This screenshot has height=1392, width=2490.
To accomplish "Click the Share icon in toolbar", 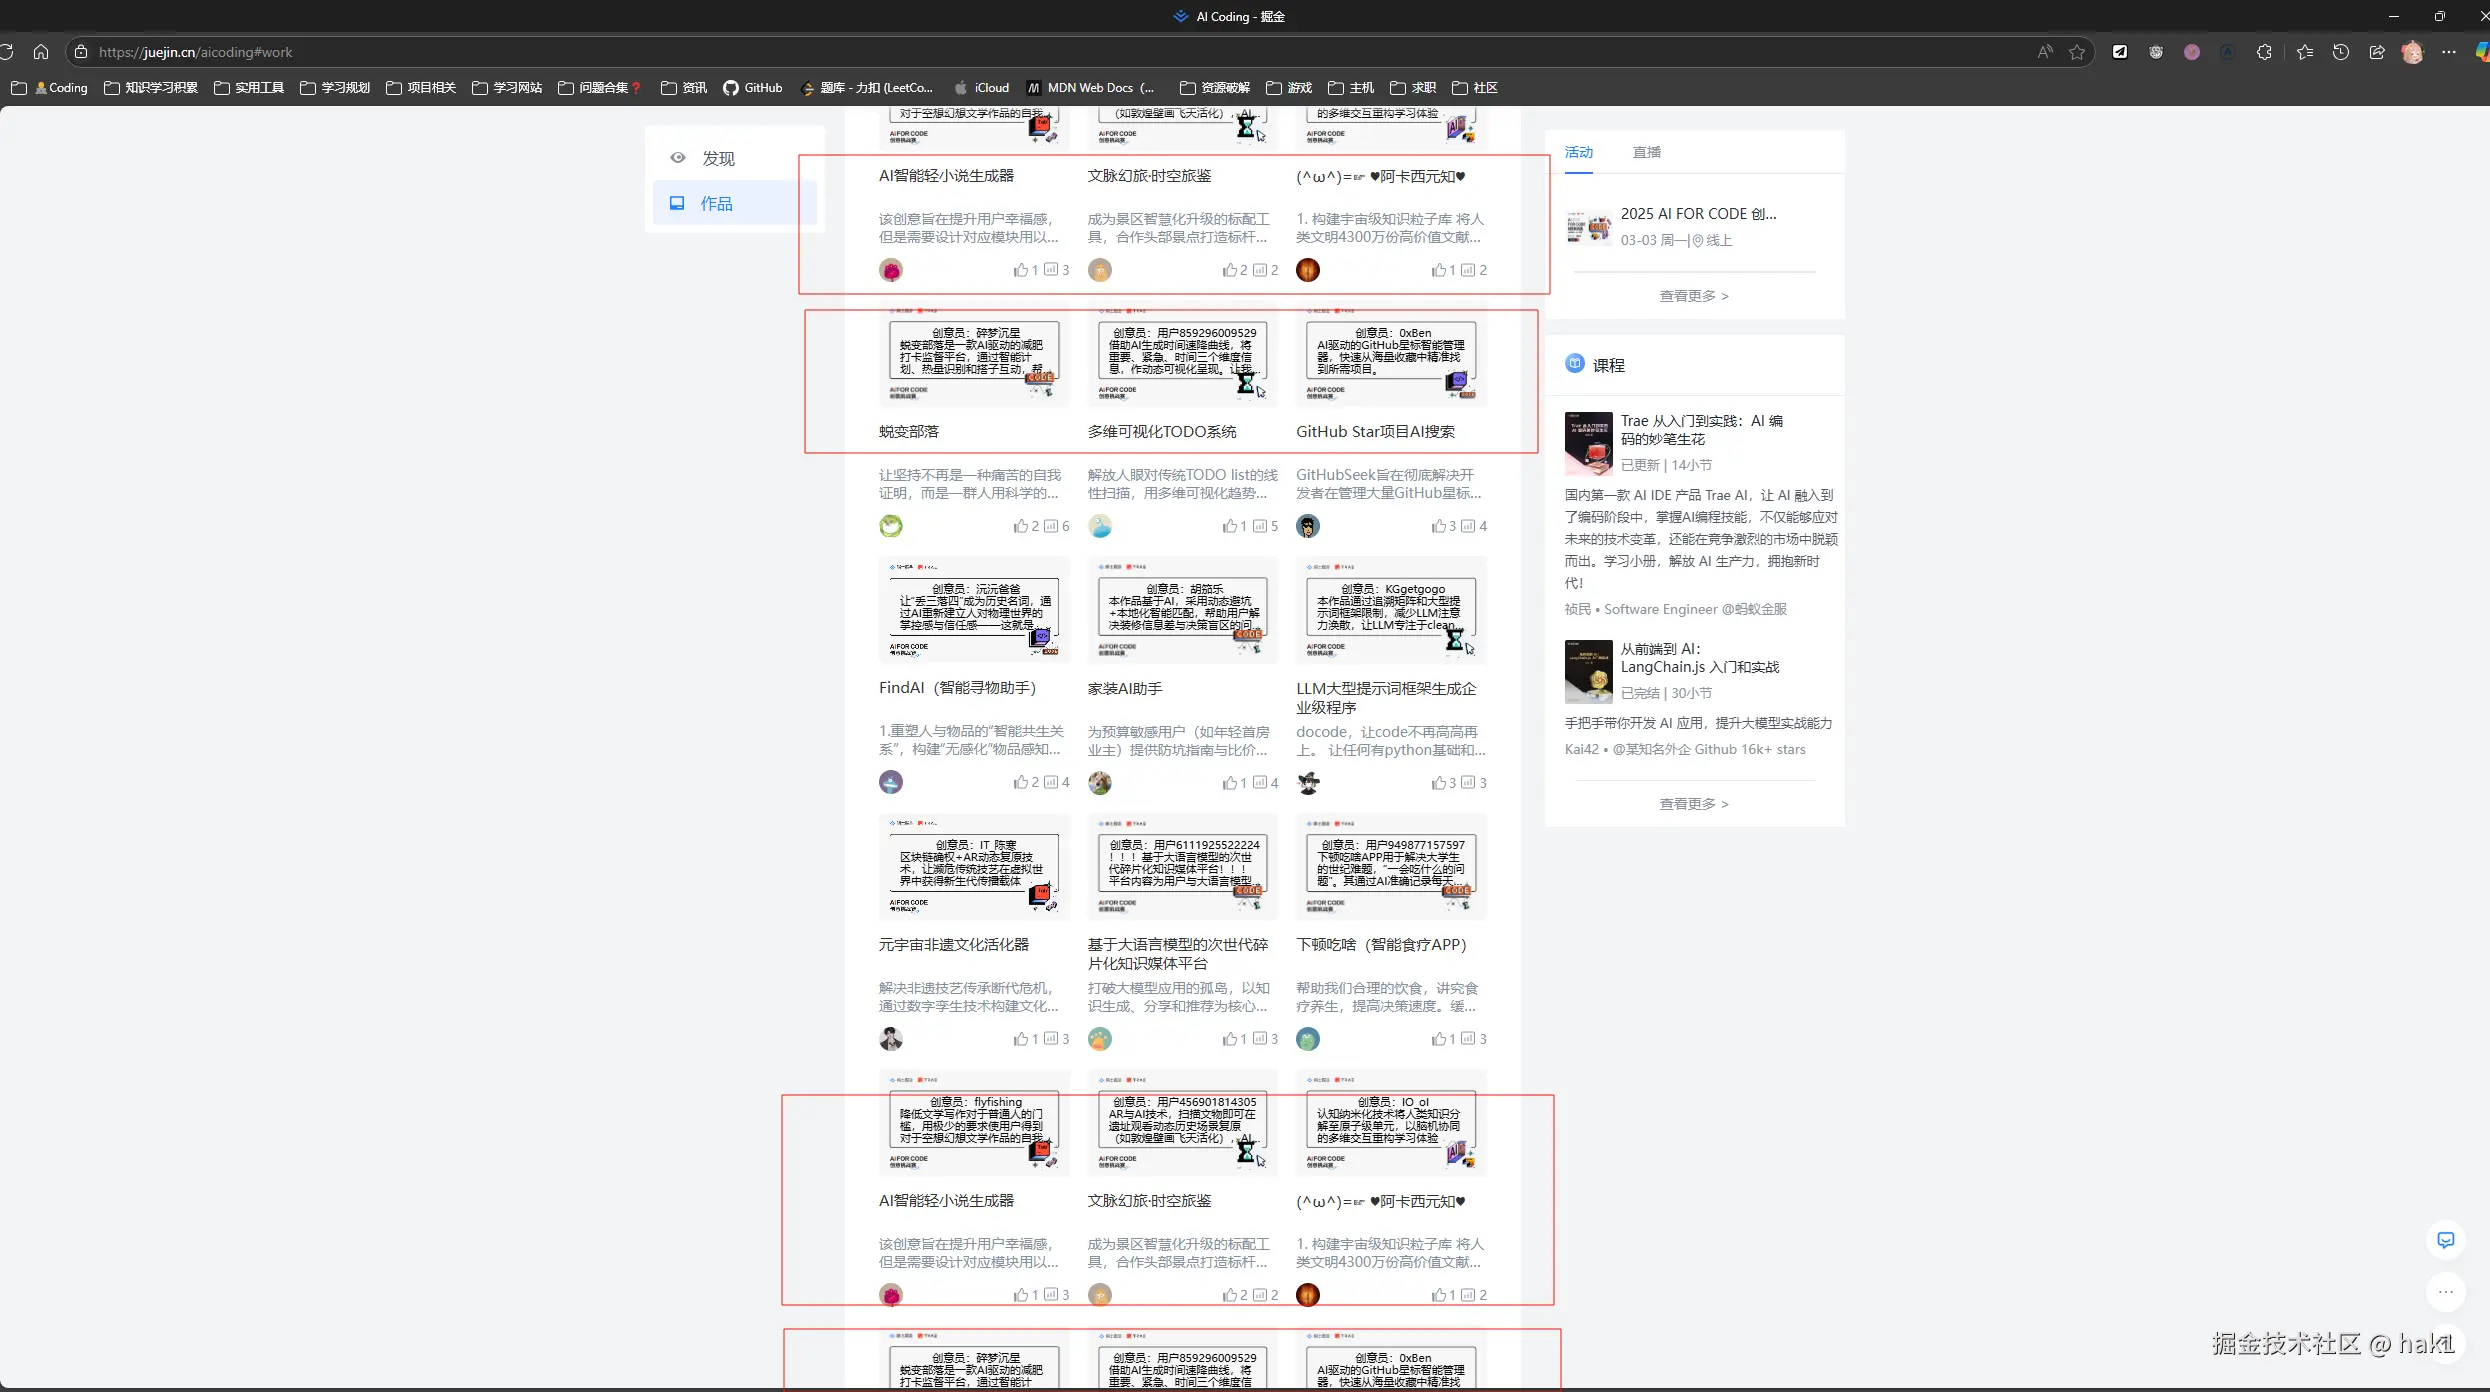I will coord(2377,52).
